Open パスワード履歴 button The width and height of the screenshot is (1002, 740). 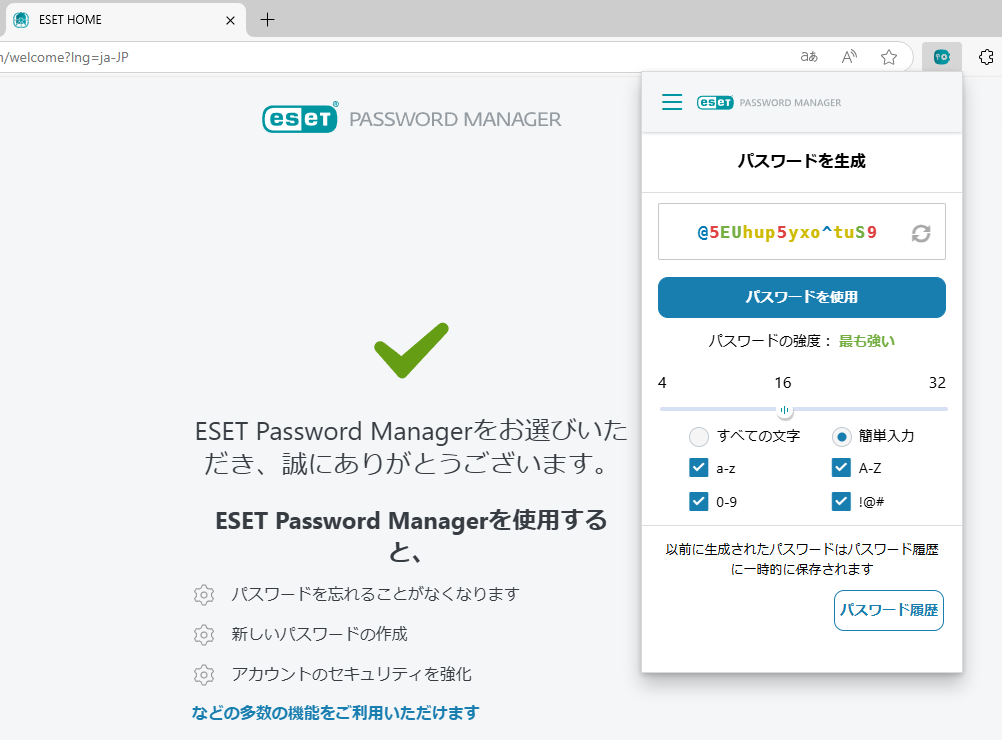point(889,610)
